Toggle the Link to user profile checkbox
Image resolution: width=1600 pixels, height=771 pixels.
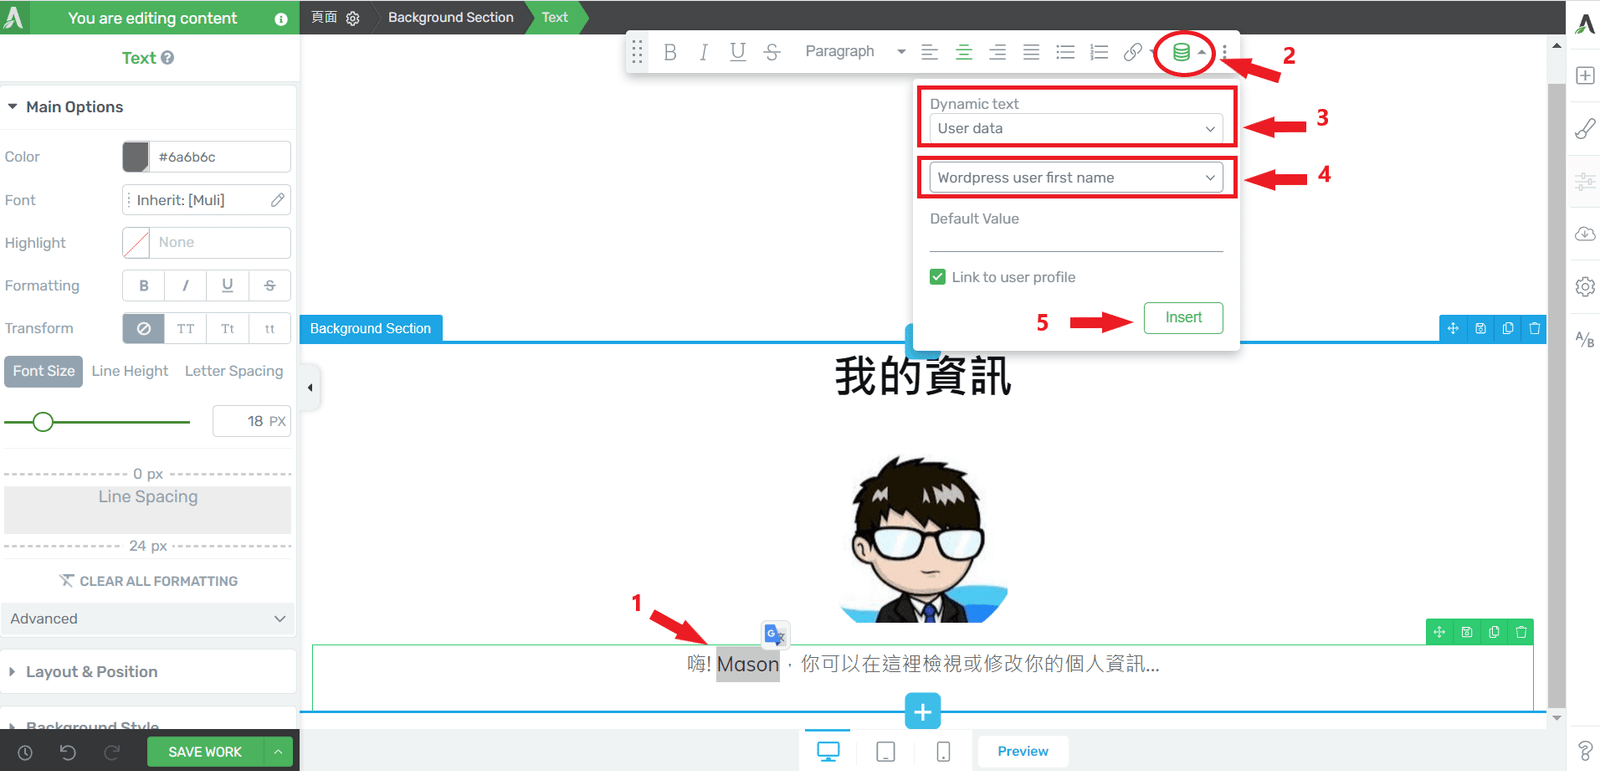click(937, 277)
